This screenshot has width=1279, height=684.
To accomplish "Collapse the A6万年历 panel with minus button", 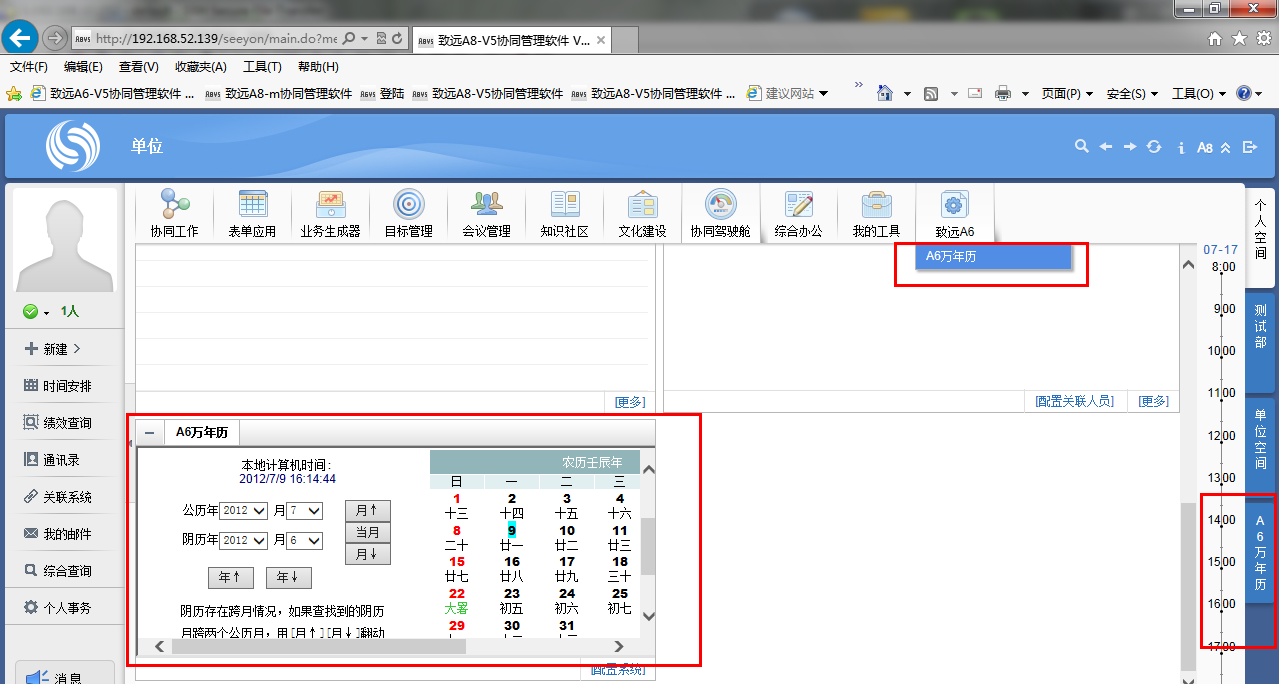I will (x=149, y=432).
